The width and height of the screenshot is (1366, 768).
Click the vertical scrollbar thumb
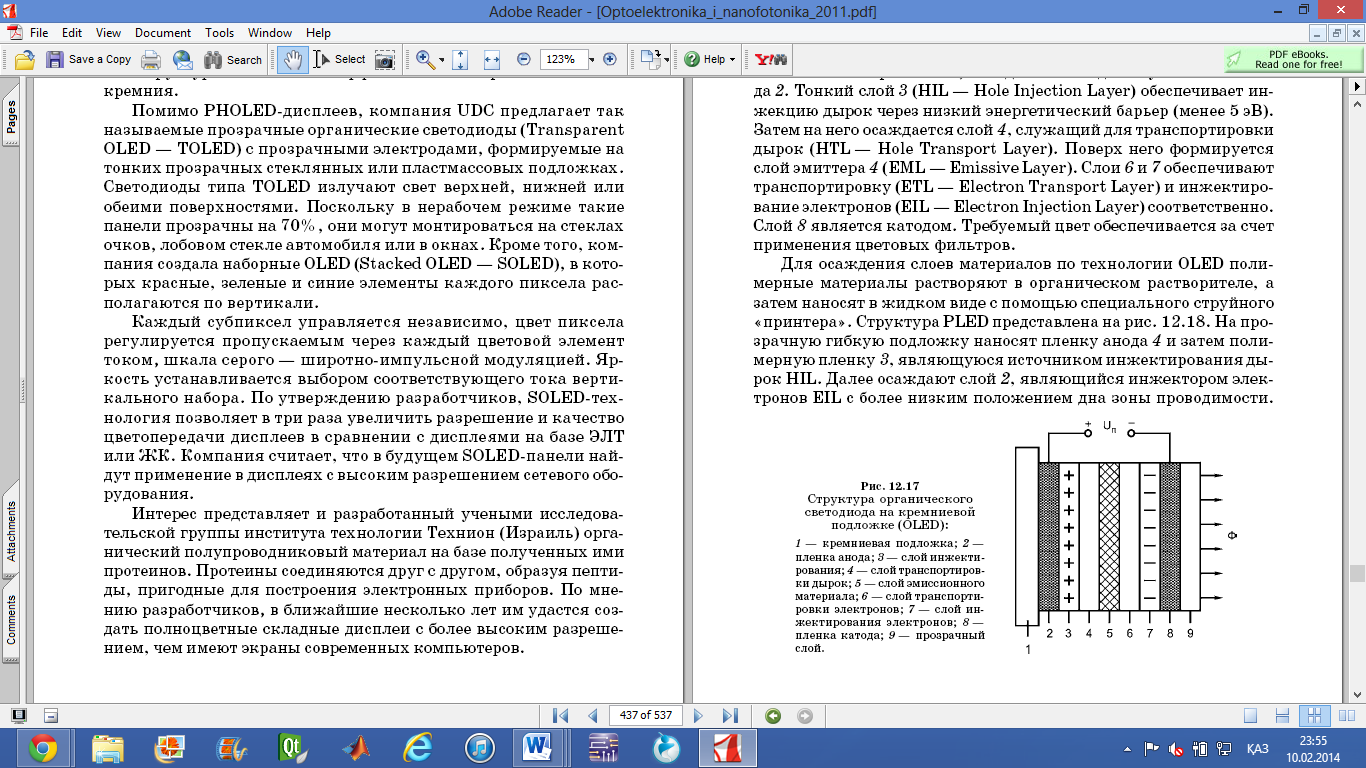(1357, 574)
